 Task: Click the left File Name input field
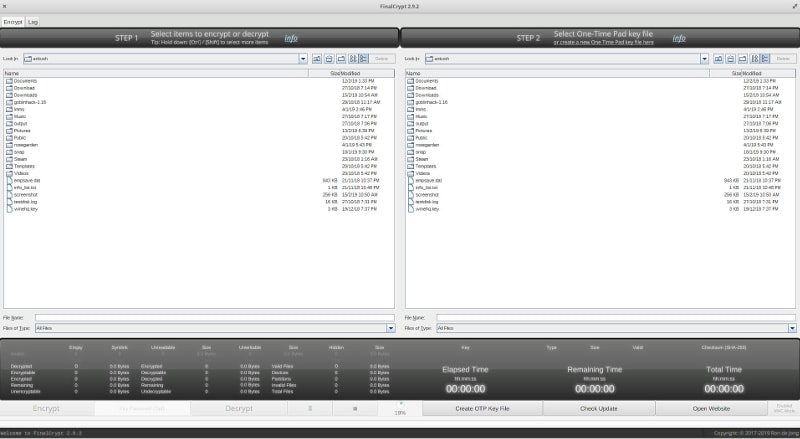pyautogui.click(x=214, y=317)
